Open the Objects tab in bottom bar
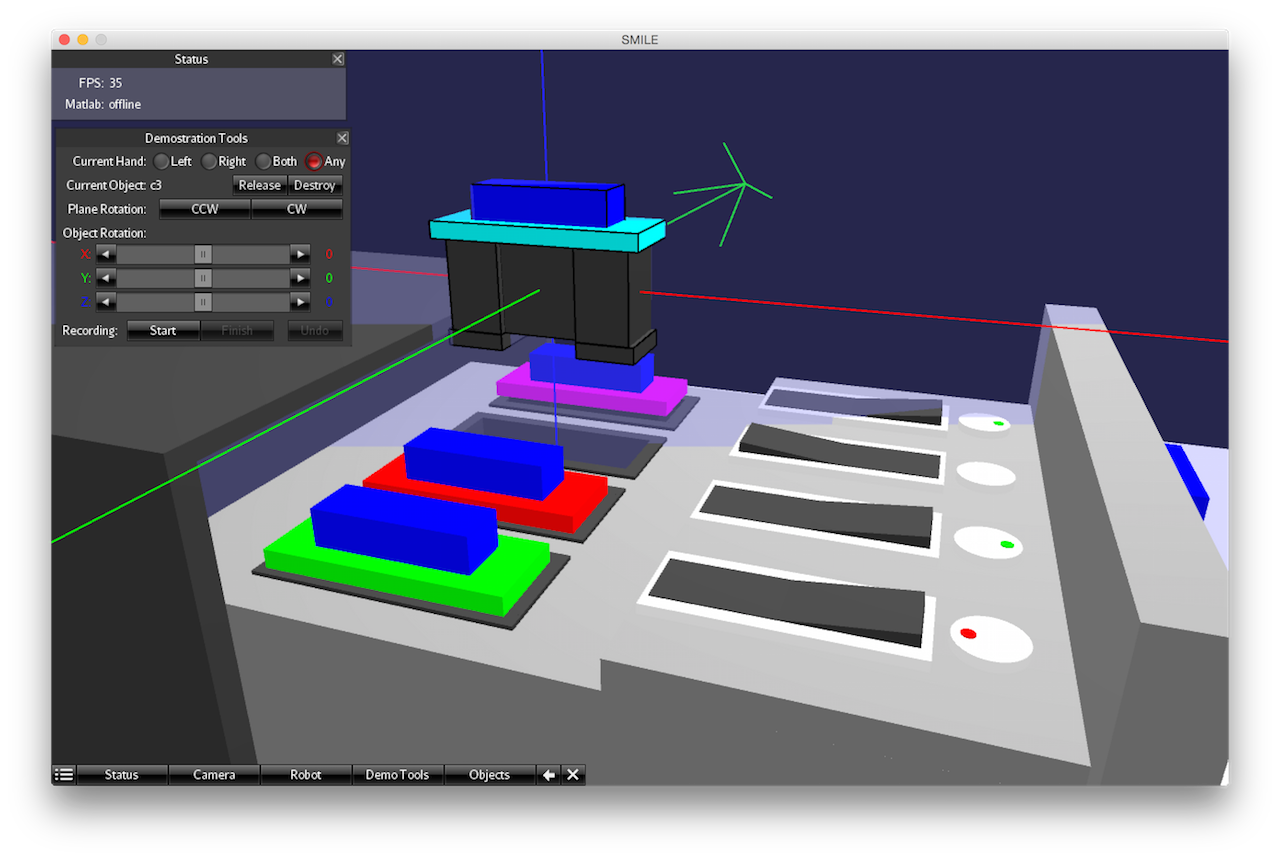This screenshot has height=859, width=1280. 489,775
